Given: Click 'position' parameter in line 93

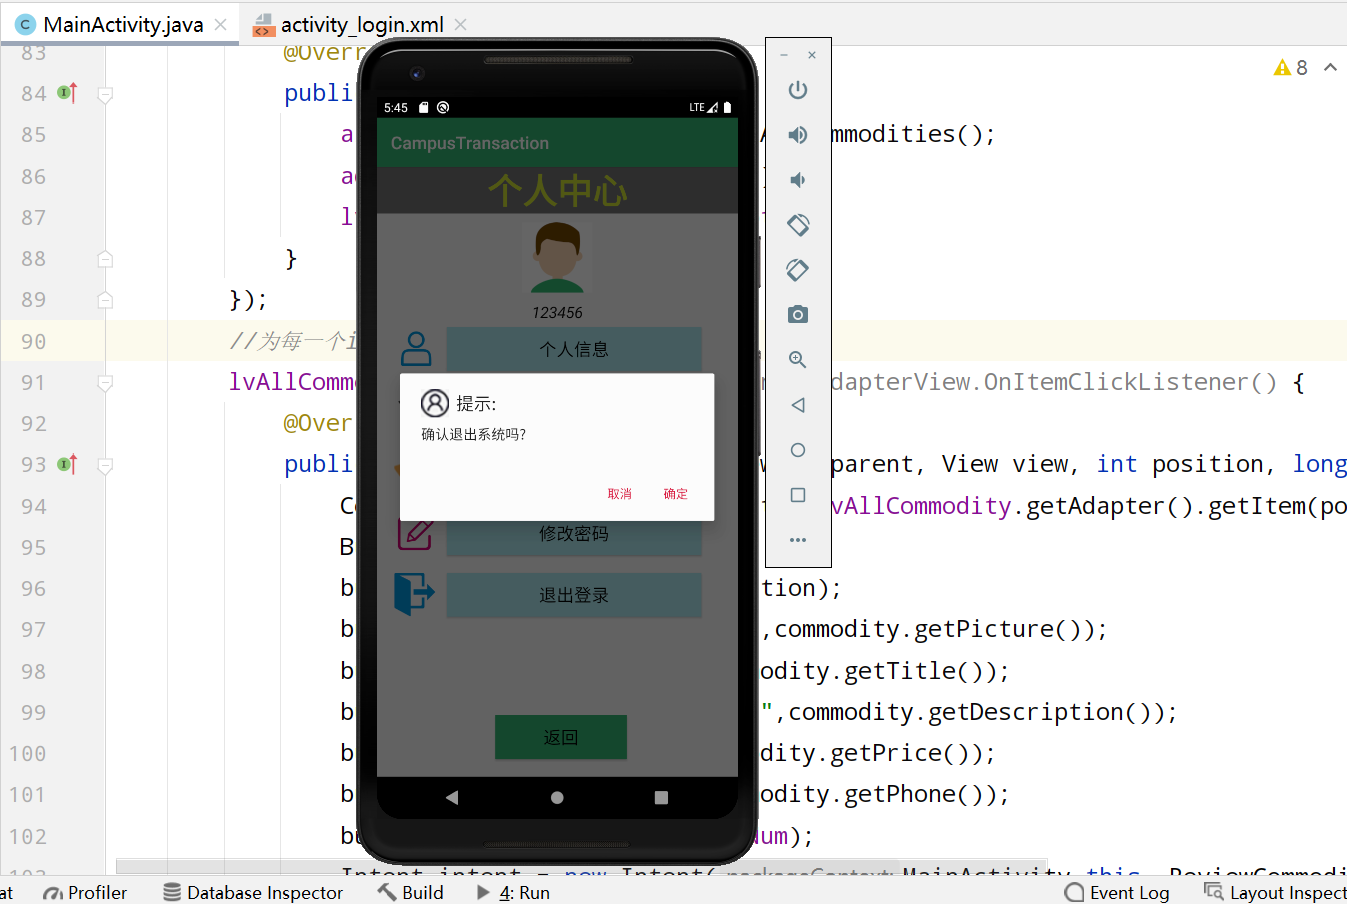Looking at the screenshot, I should (x=1208, y=464).
